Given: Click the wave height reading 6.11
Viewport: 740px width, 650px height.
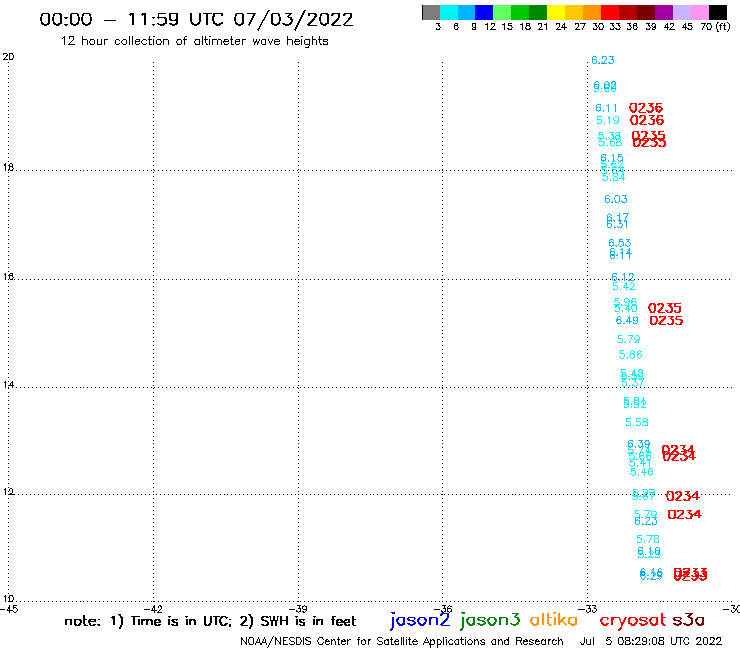Looking at the screenshot, I should tap(606, 108).
